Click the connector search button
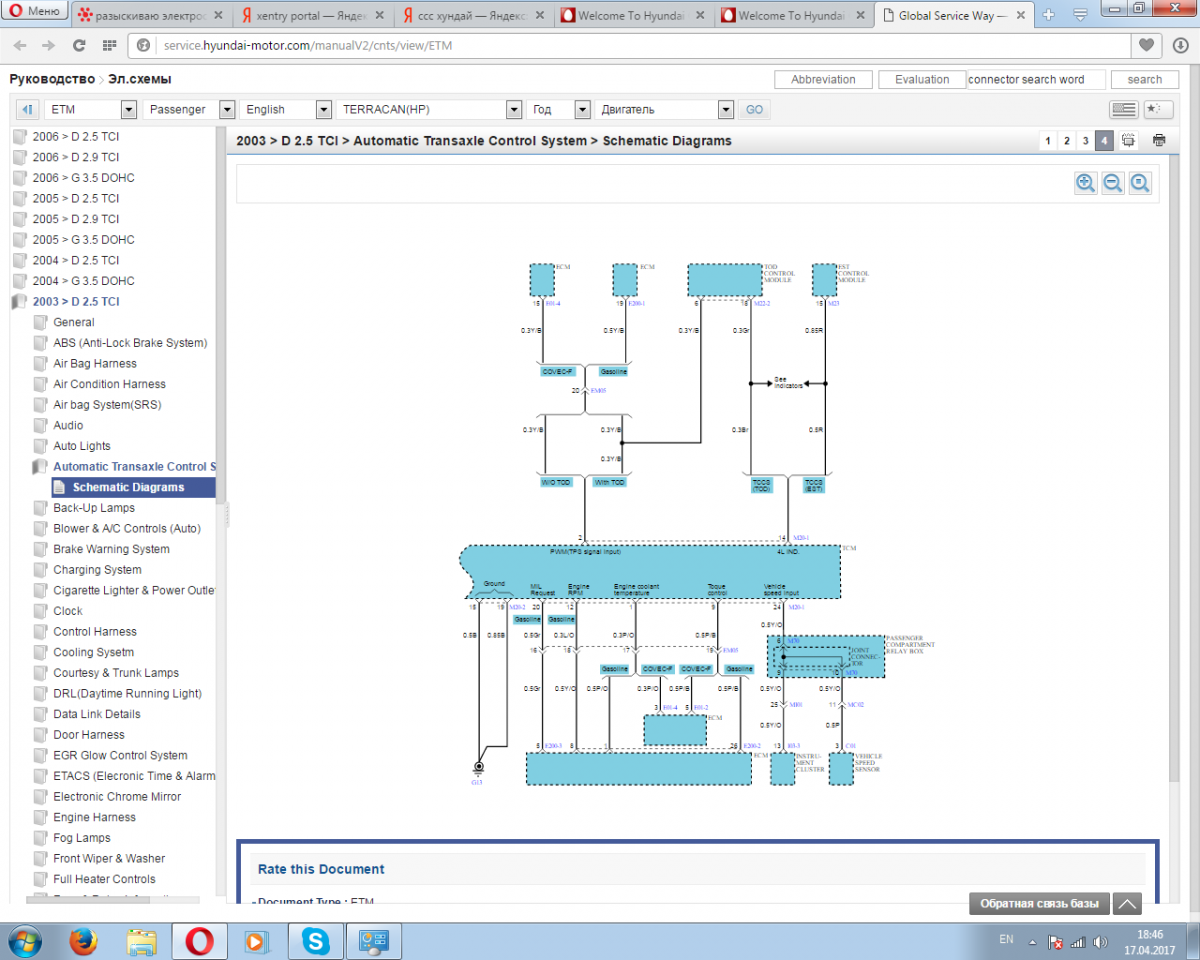The height and width of the screenshot is (960, 1200). pos(1145,80)
